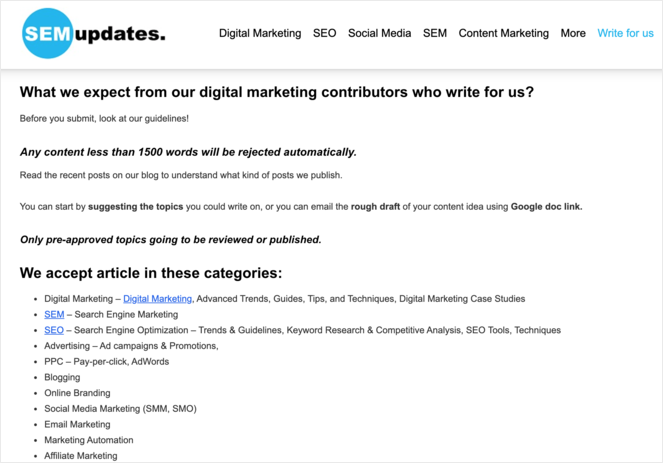Select SEO in the top navigation bar

pyautogui.click(x=324, y=33)
